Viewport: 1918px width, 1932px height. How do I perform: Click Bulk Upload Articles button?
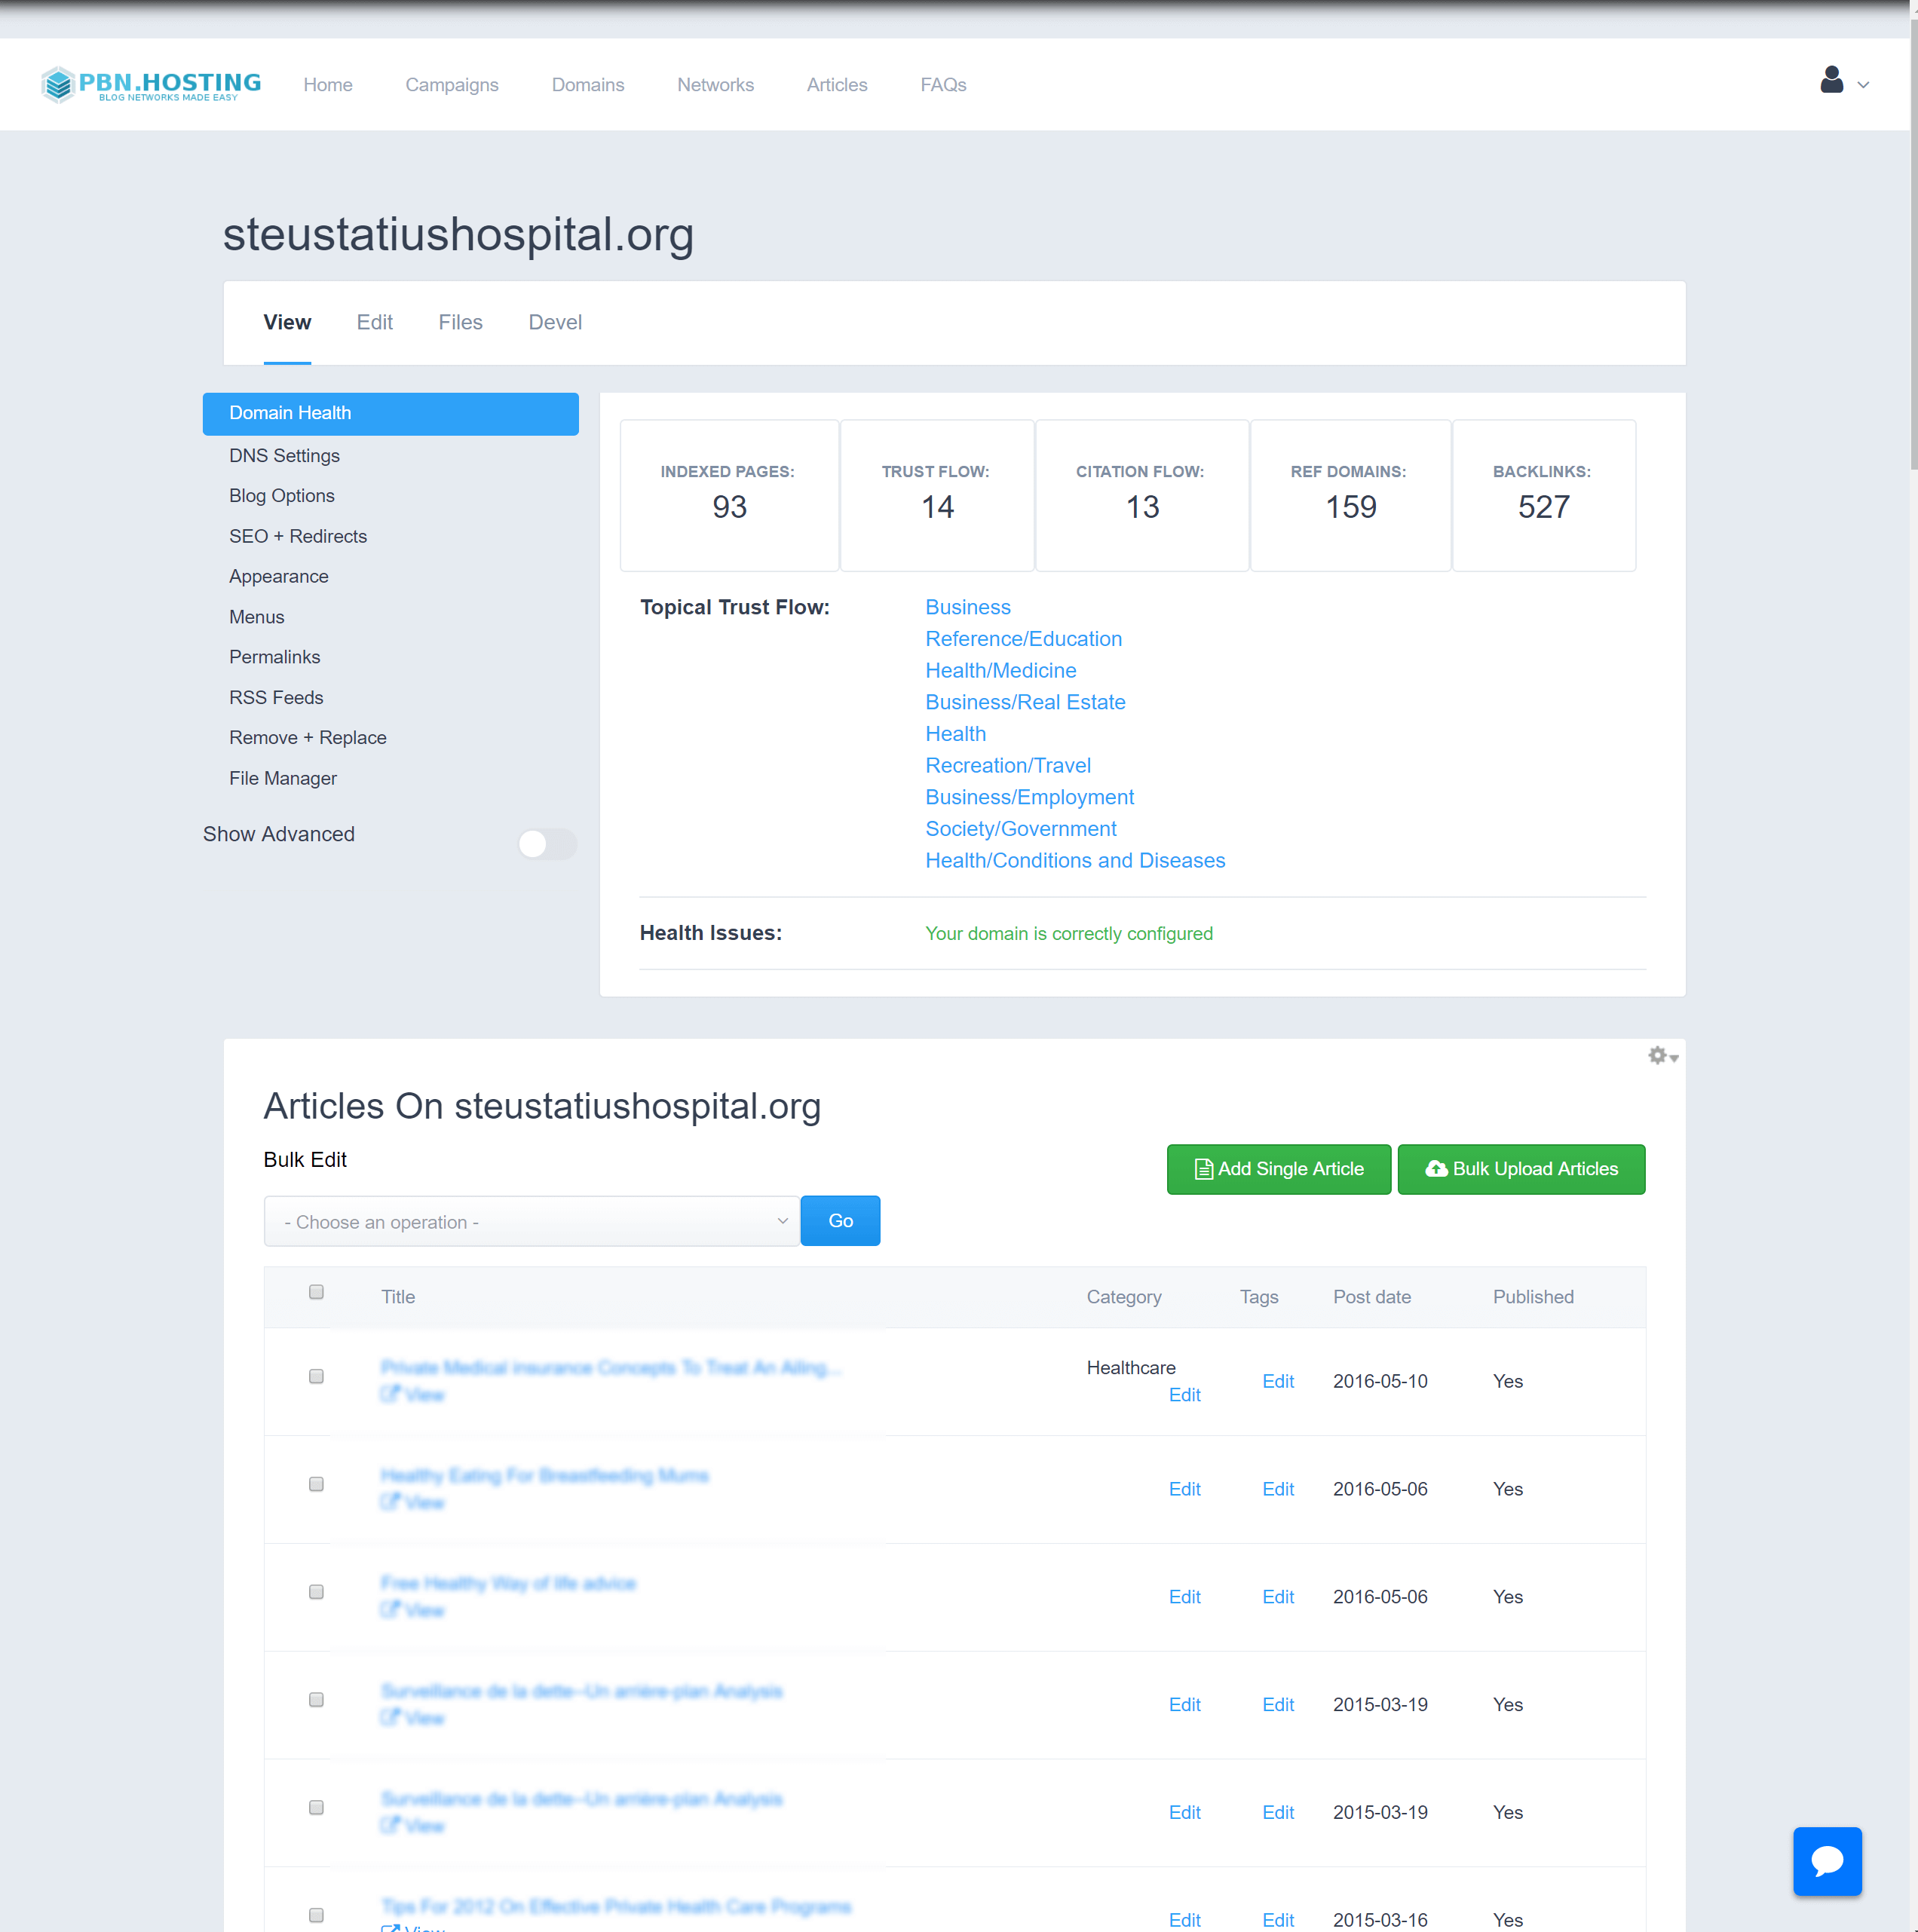click(1521, 1169)
